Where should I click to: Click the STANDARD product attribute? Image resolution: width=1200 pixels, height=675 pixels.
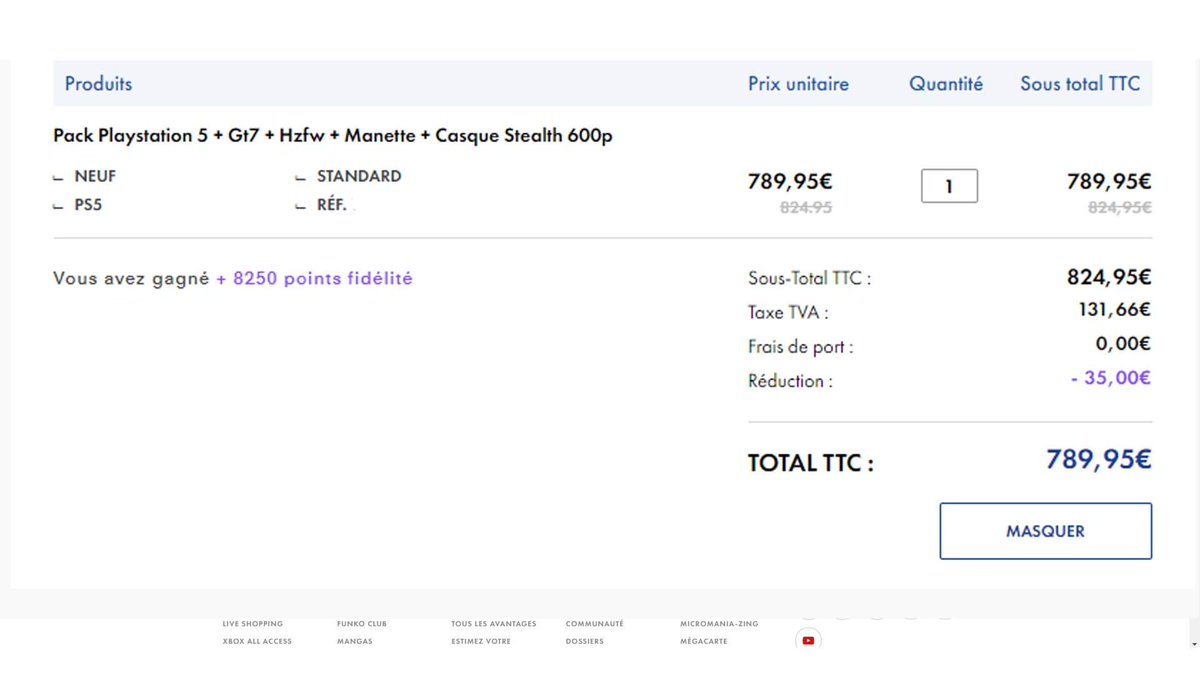click(359, 176)
